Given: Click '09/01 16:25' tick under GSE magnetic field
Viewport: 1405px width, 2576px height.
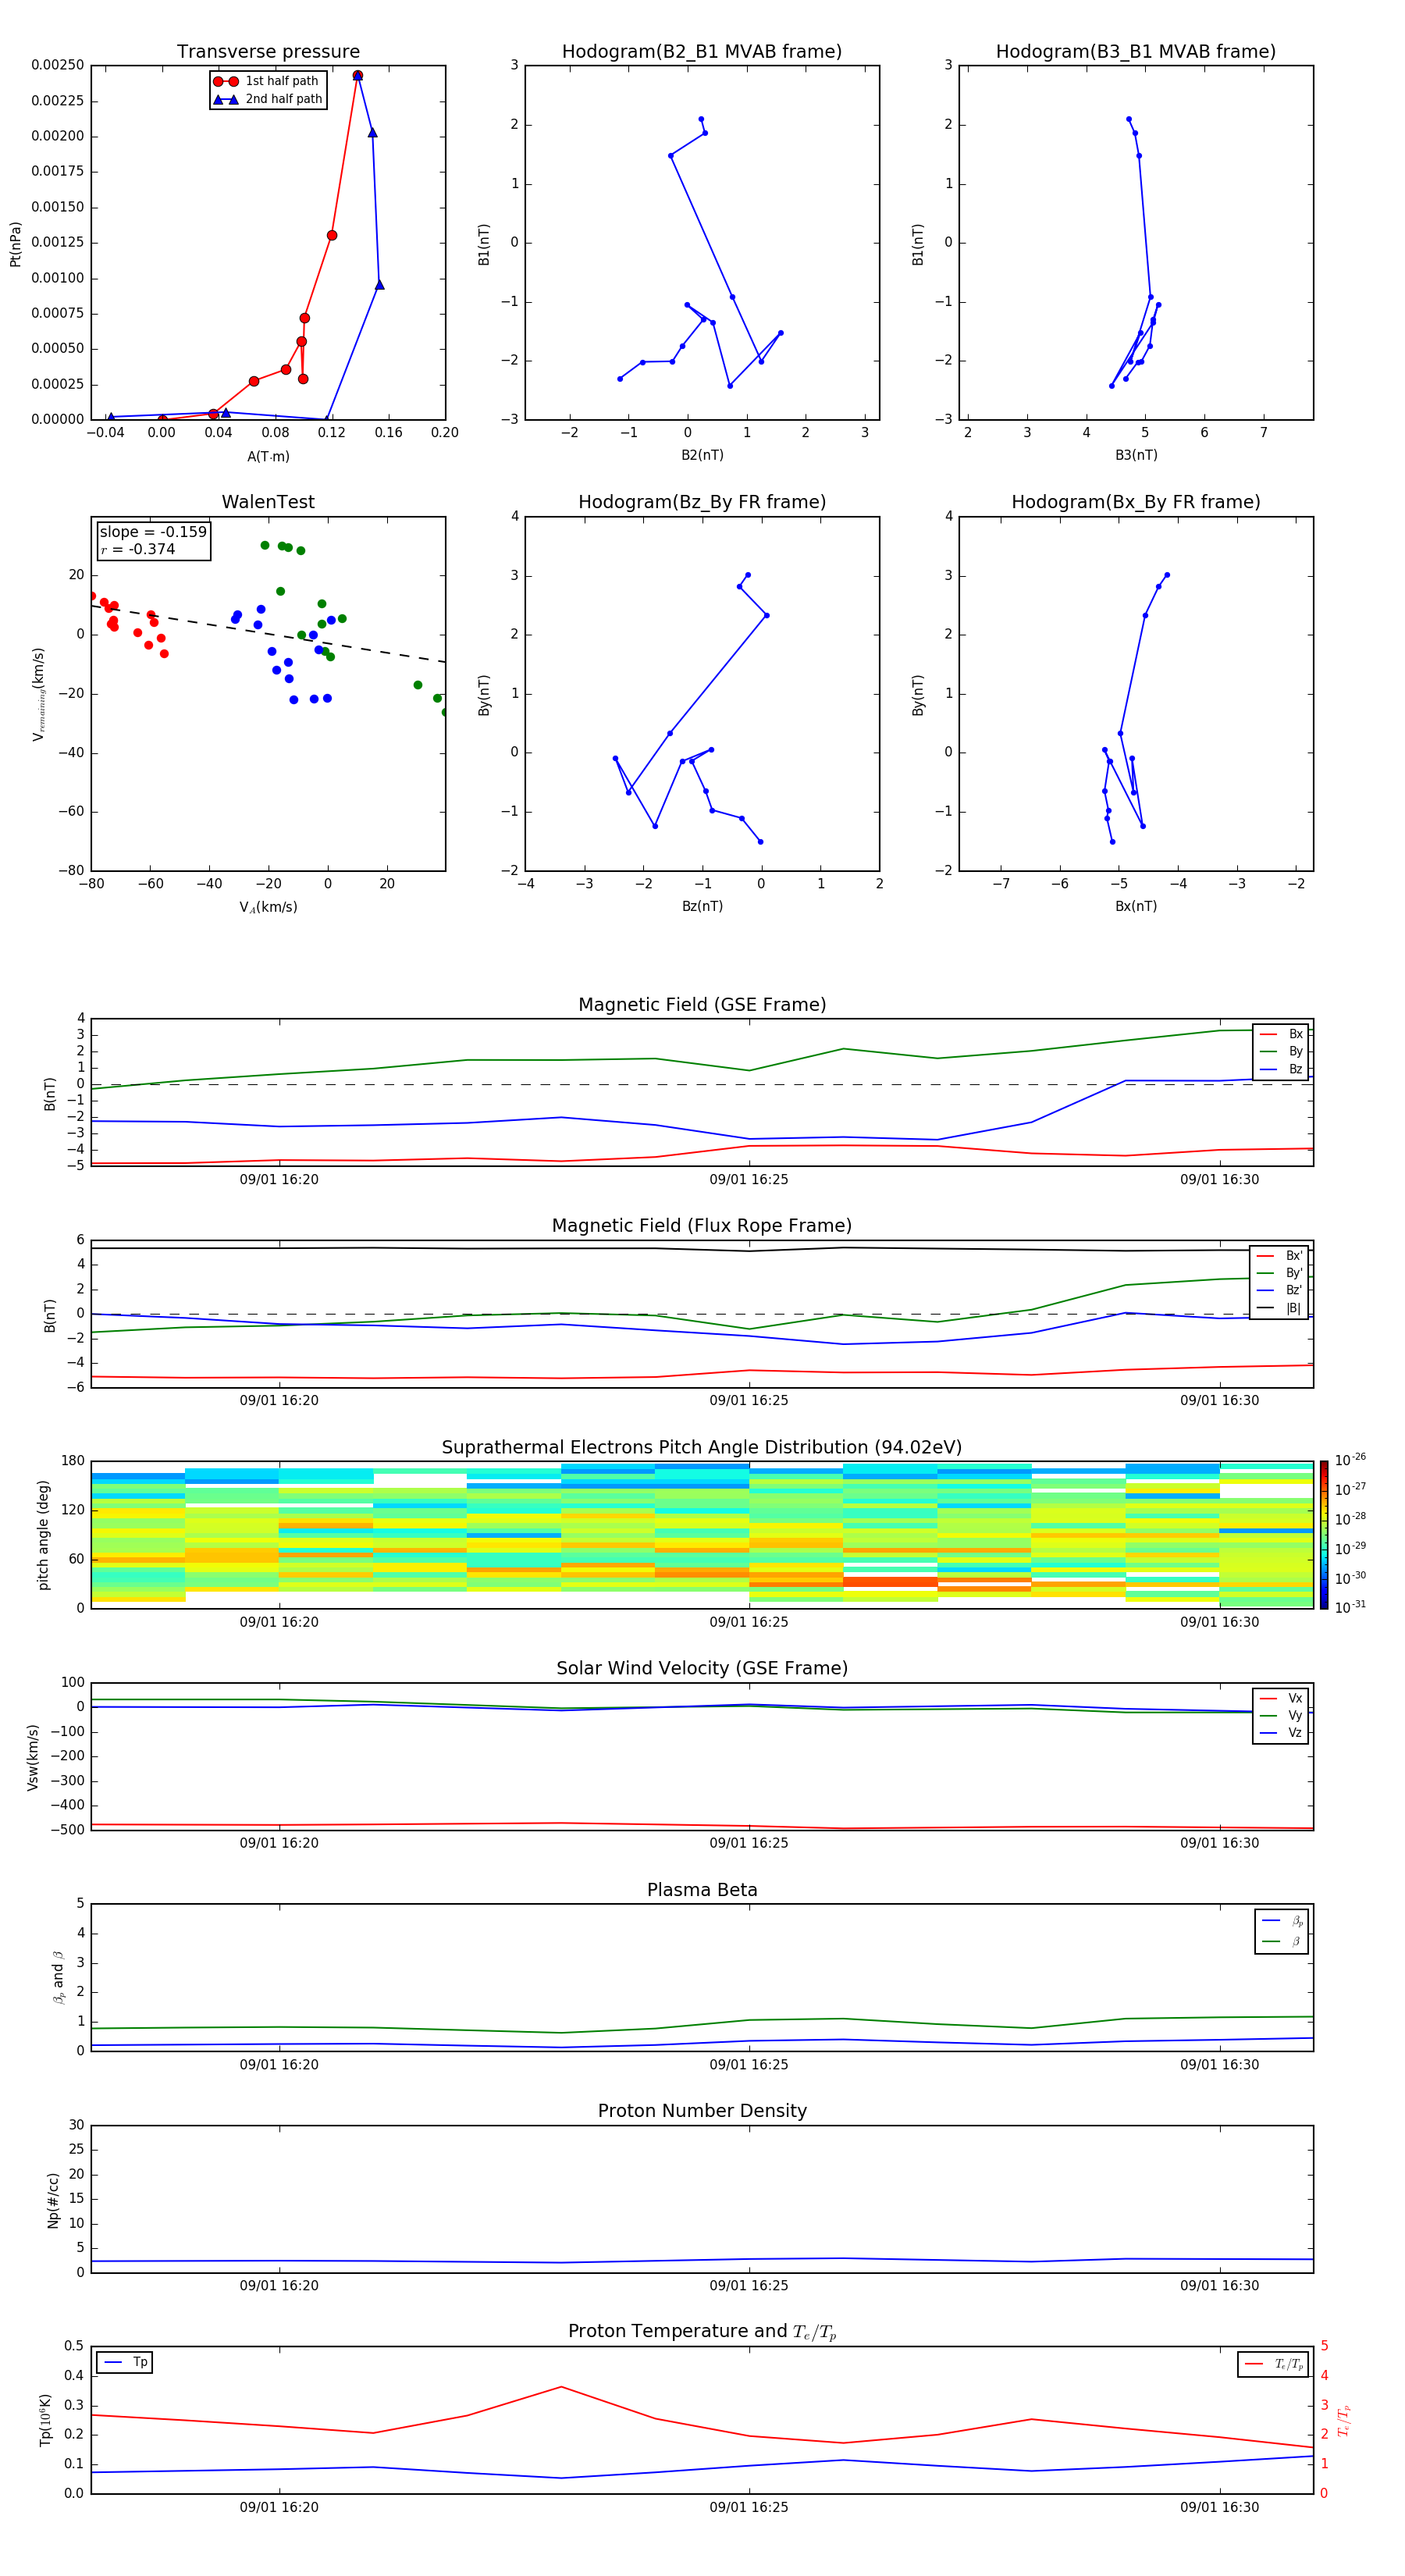Looking at the screenshot, I should pos(749,1180).
